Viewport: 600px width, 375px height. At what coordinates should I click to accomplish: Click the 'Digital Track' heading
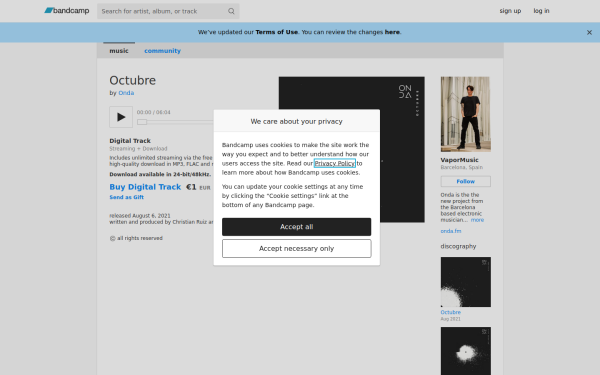point(130,141)
